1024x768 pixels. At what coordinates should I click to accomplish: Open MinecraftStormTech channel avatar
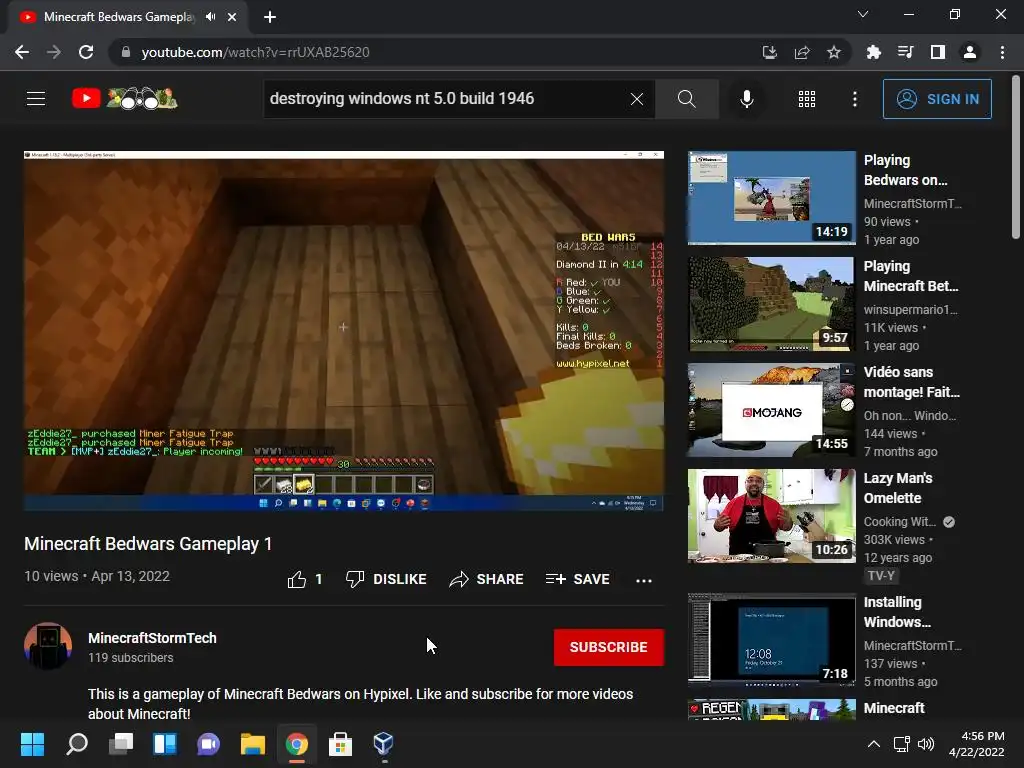pyautogui.click(x=48, y=646)
